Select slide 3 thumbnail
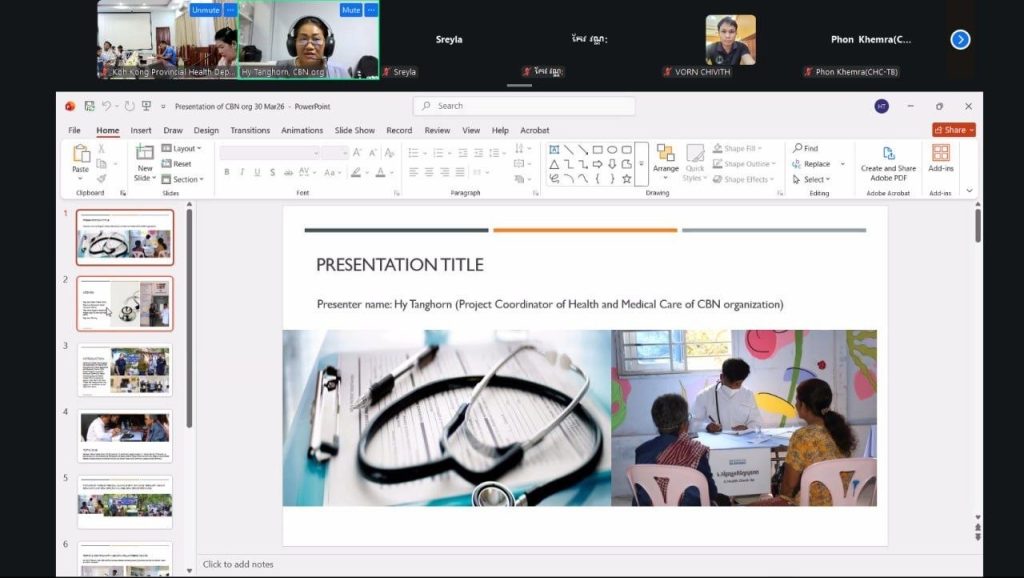 125,369
